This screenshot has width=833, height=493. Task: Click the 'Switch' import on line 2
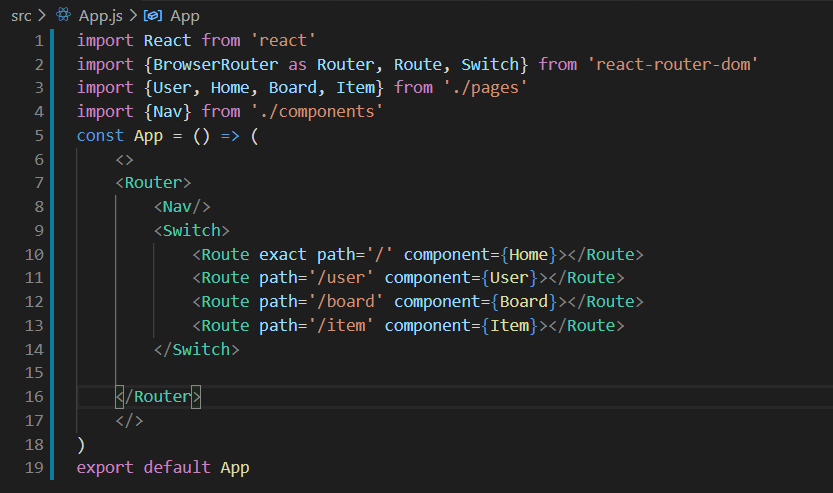tap(490, 64)
